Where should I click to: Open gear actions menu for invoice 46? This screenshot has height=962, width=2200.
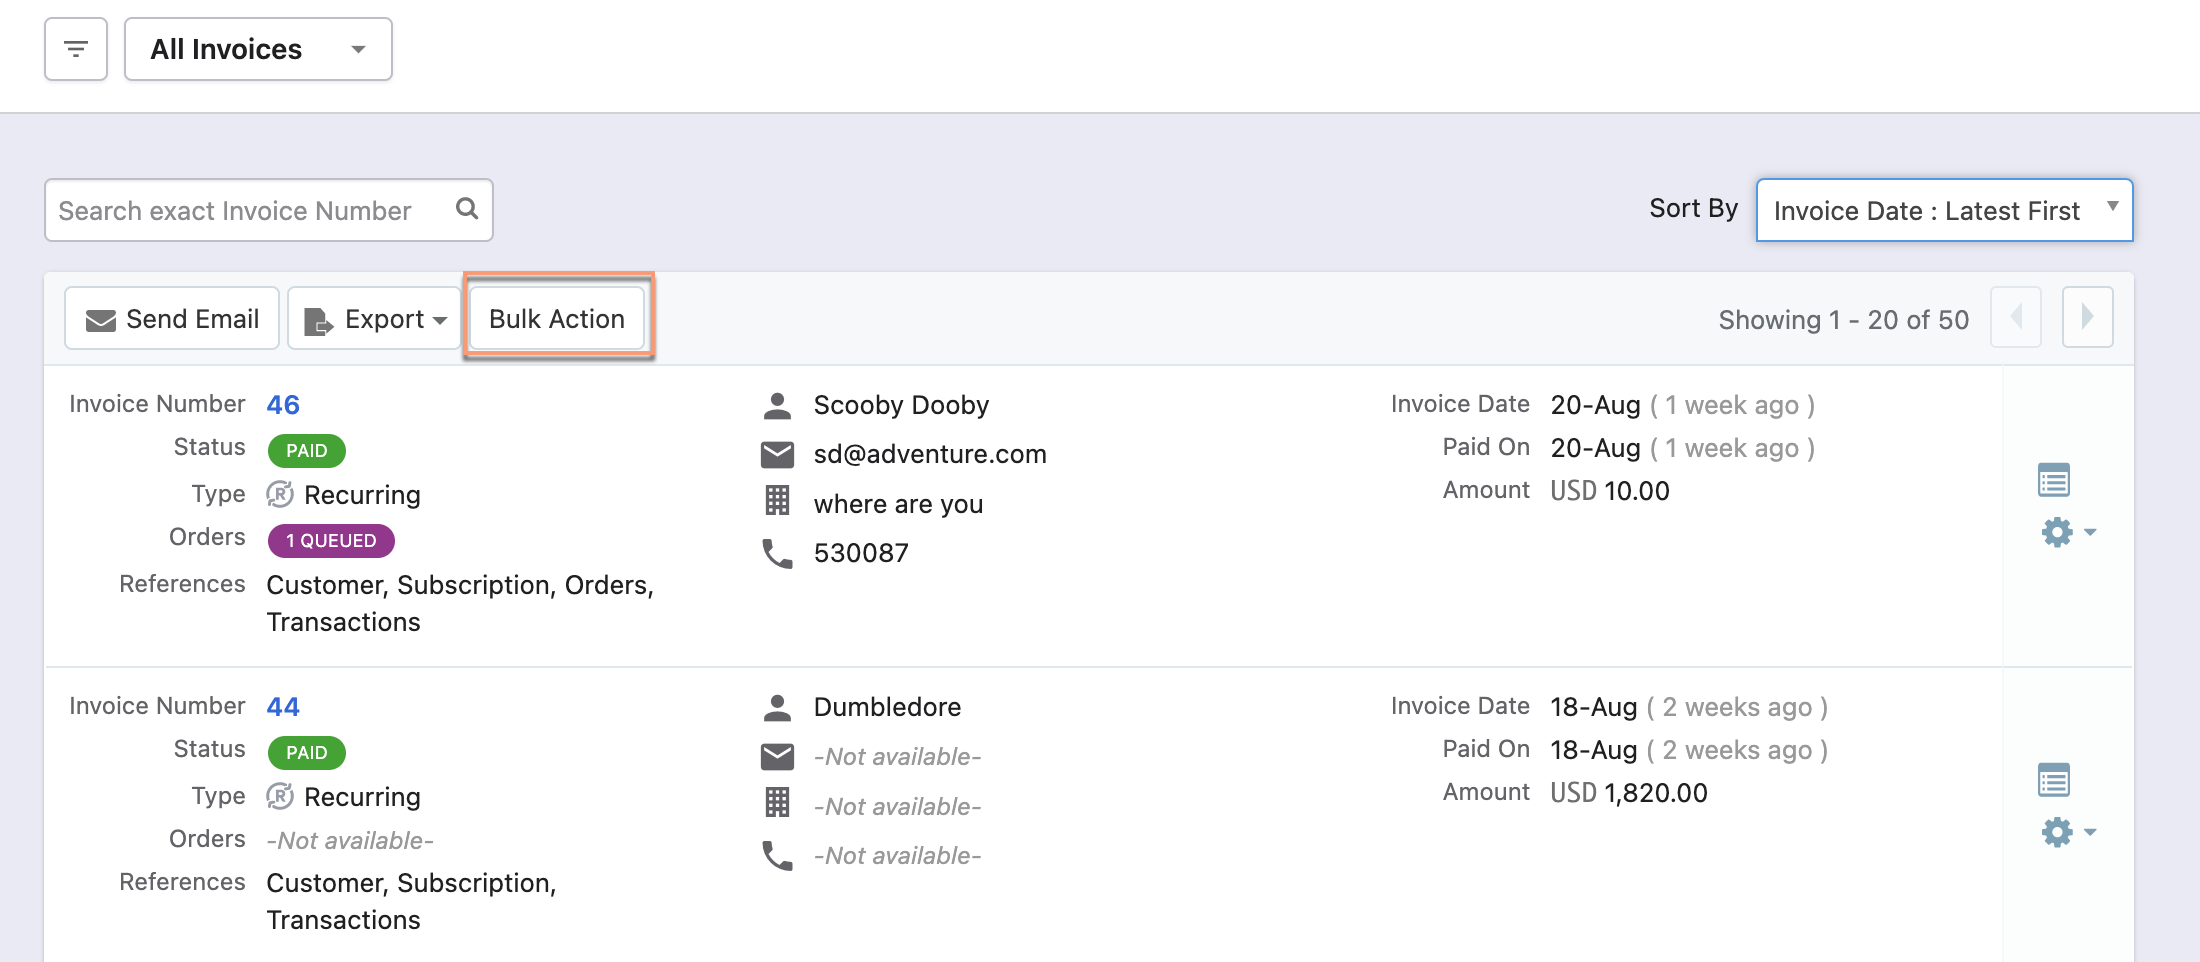[x=2067, y=532]
